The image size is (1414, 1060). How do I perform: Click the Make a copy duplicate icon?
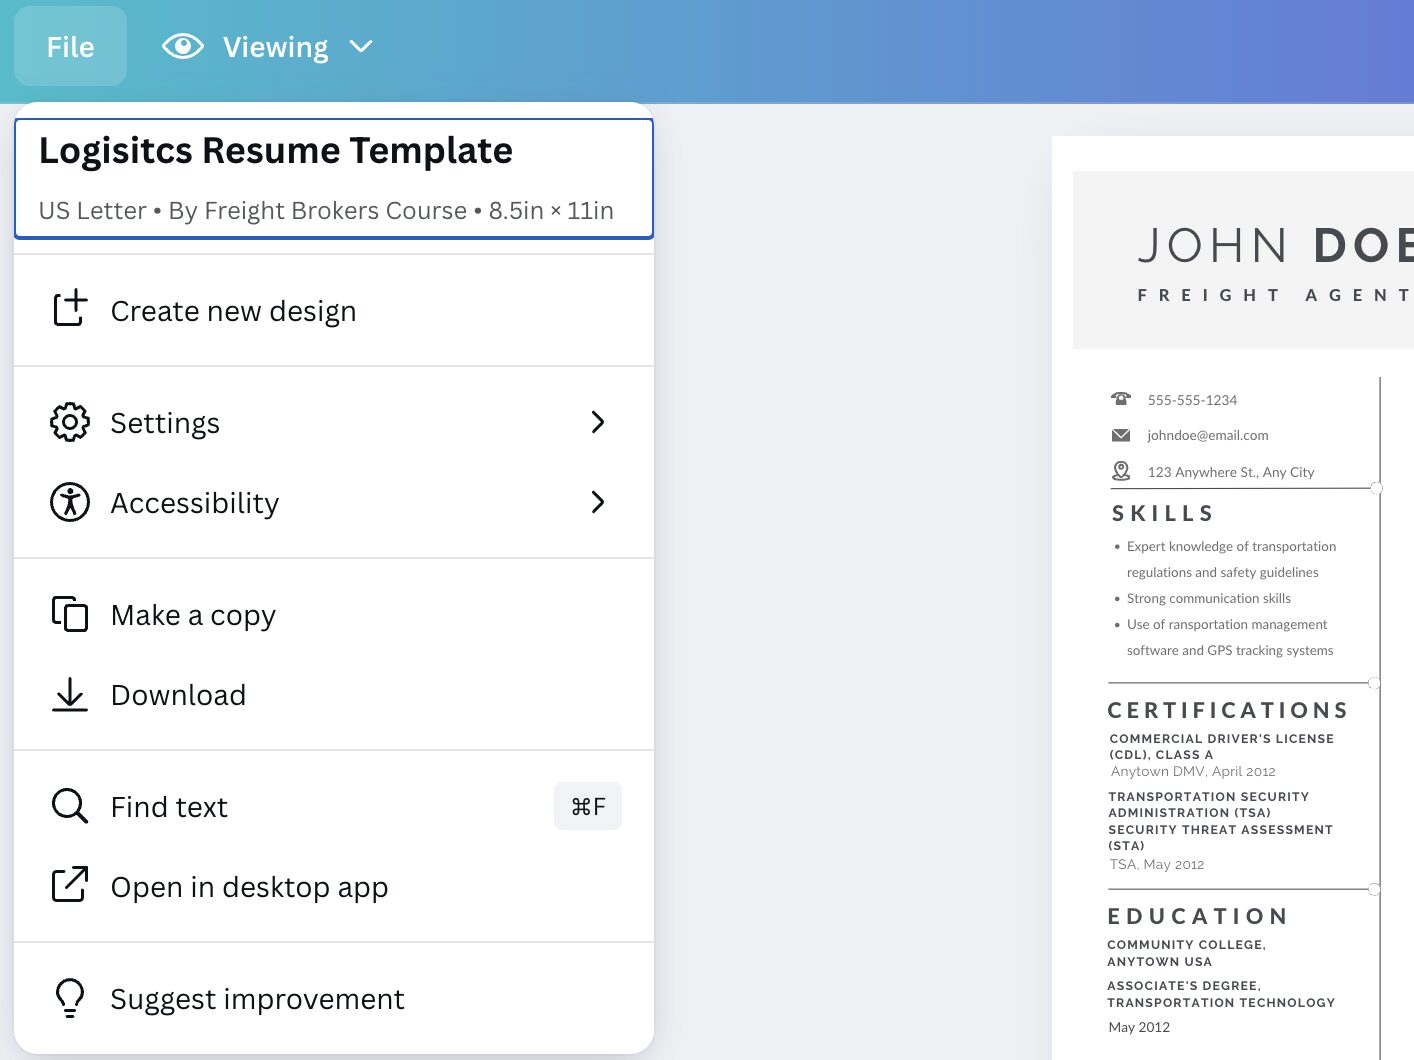pyautogui.click(x=70, y=614)
